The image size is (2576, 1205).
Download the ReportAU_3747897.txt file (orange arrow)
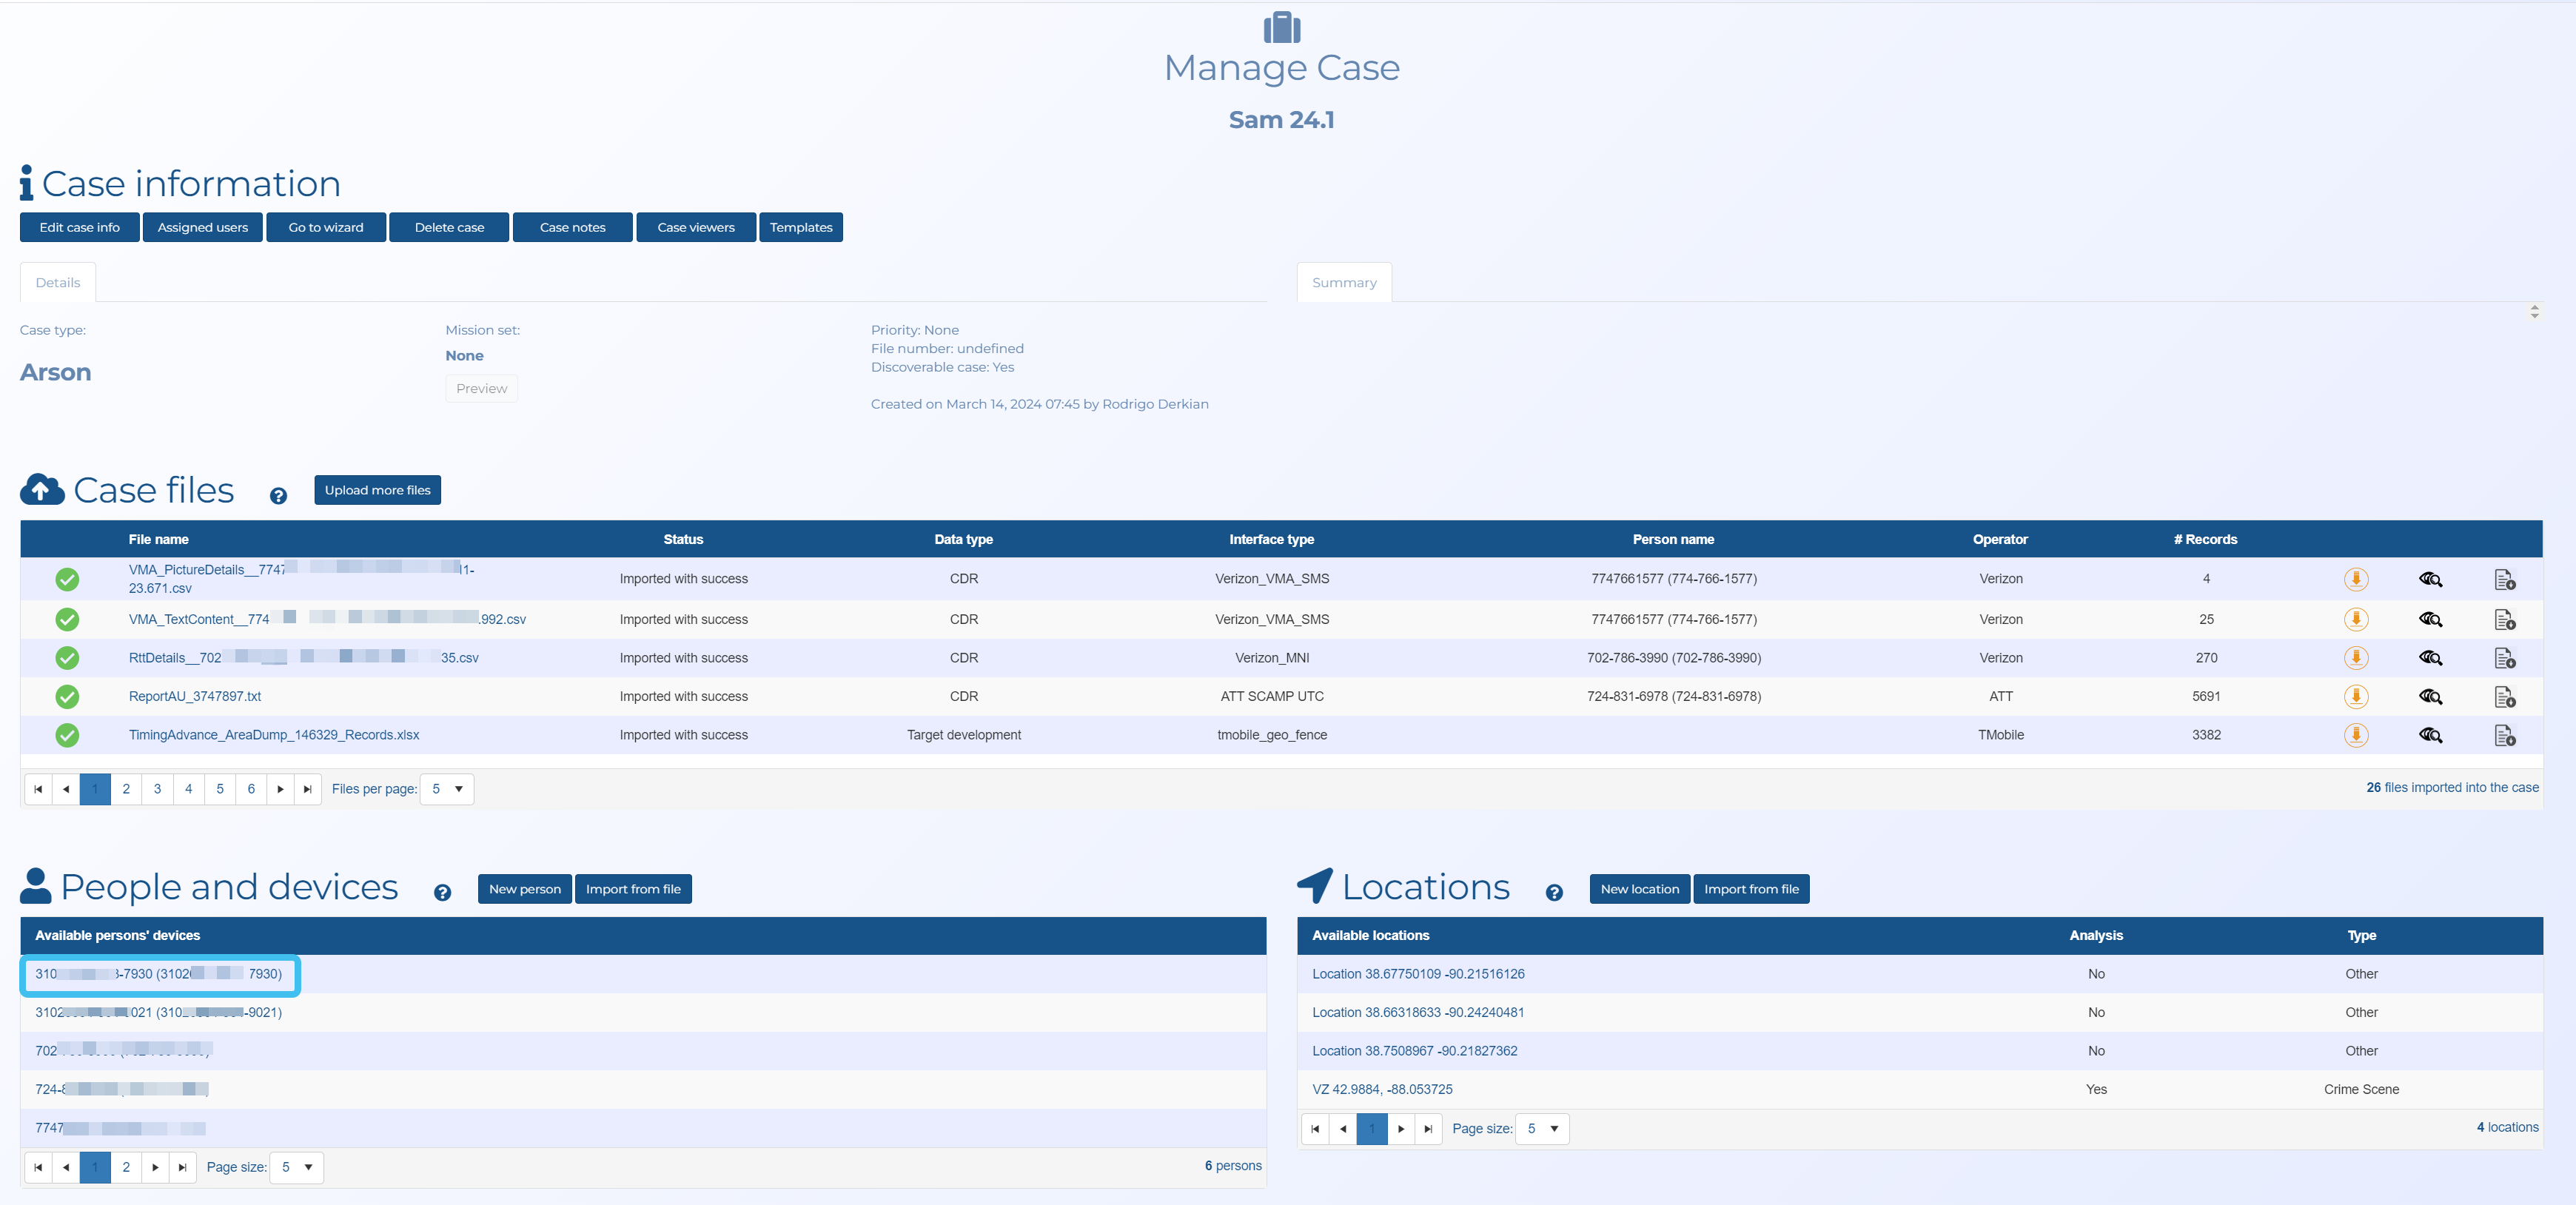[2355, 696]
